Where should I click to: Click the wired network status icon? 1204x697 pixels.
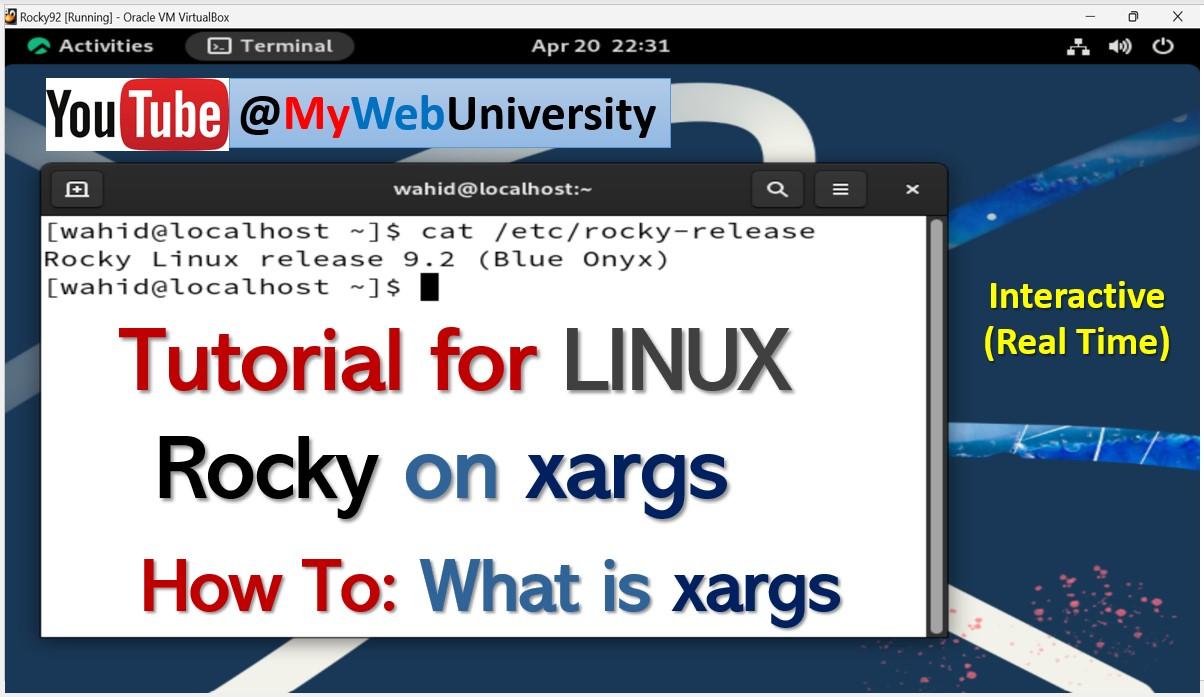tap(1078, 46)
